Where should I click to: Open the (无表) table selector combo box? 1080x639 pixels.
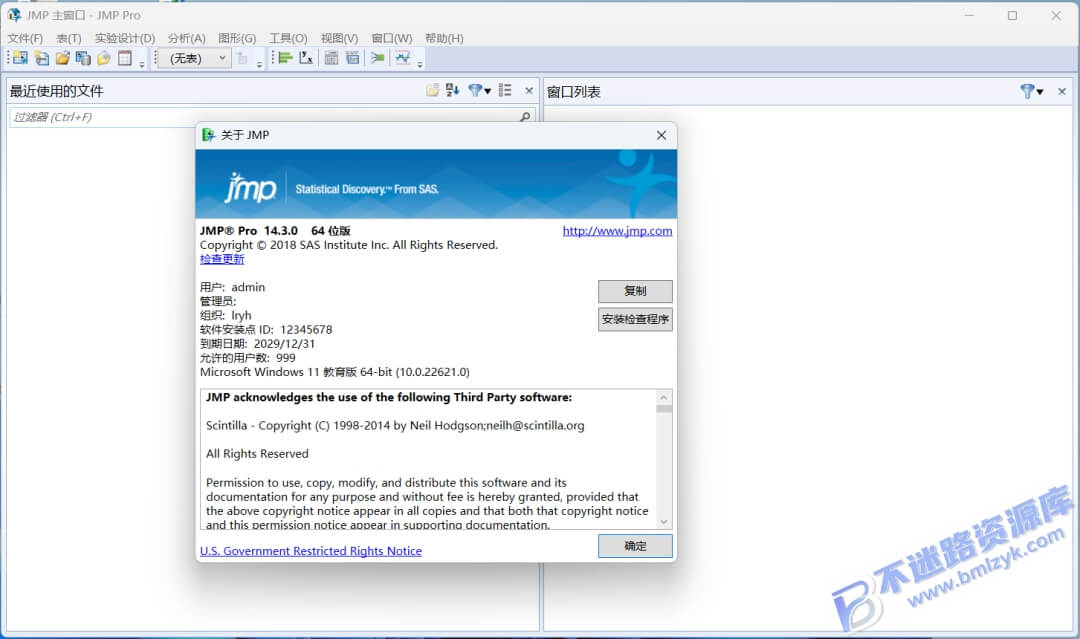[x=195, y=58]
